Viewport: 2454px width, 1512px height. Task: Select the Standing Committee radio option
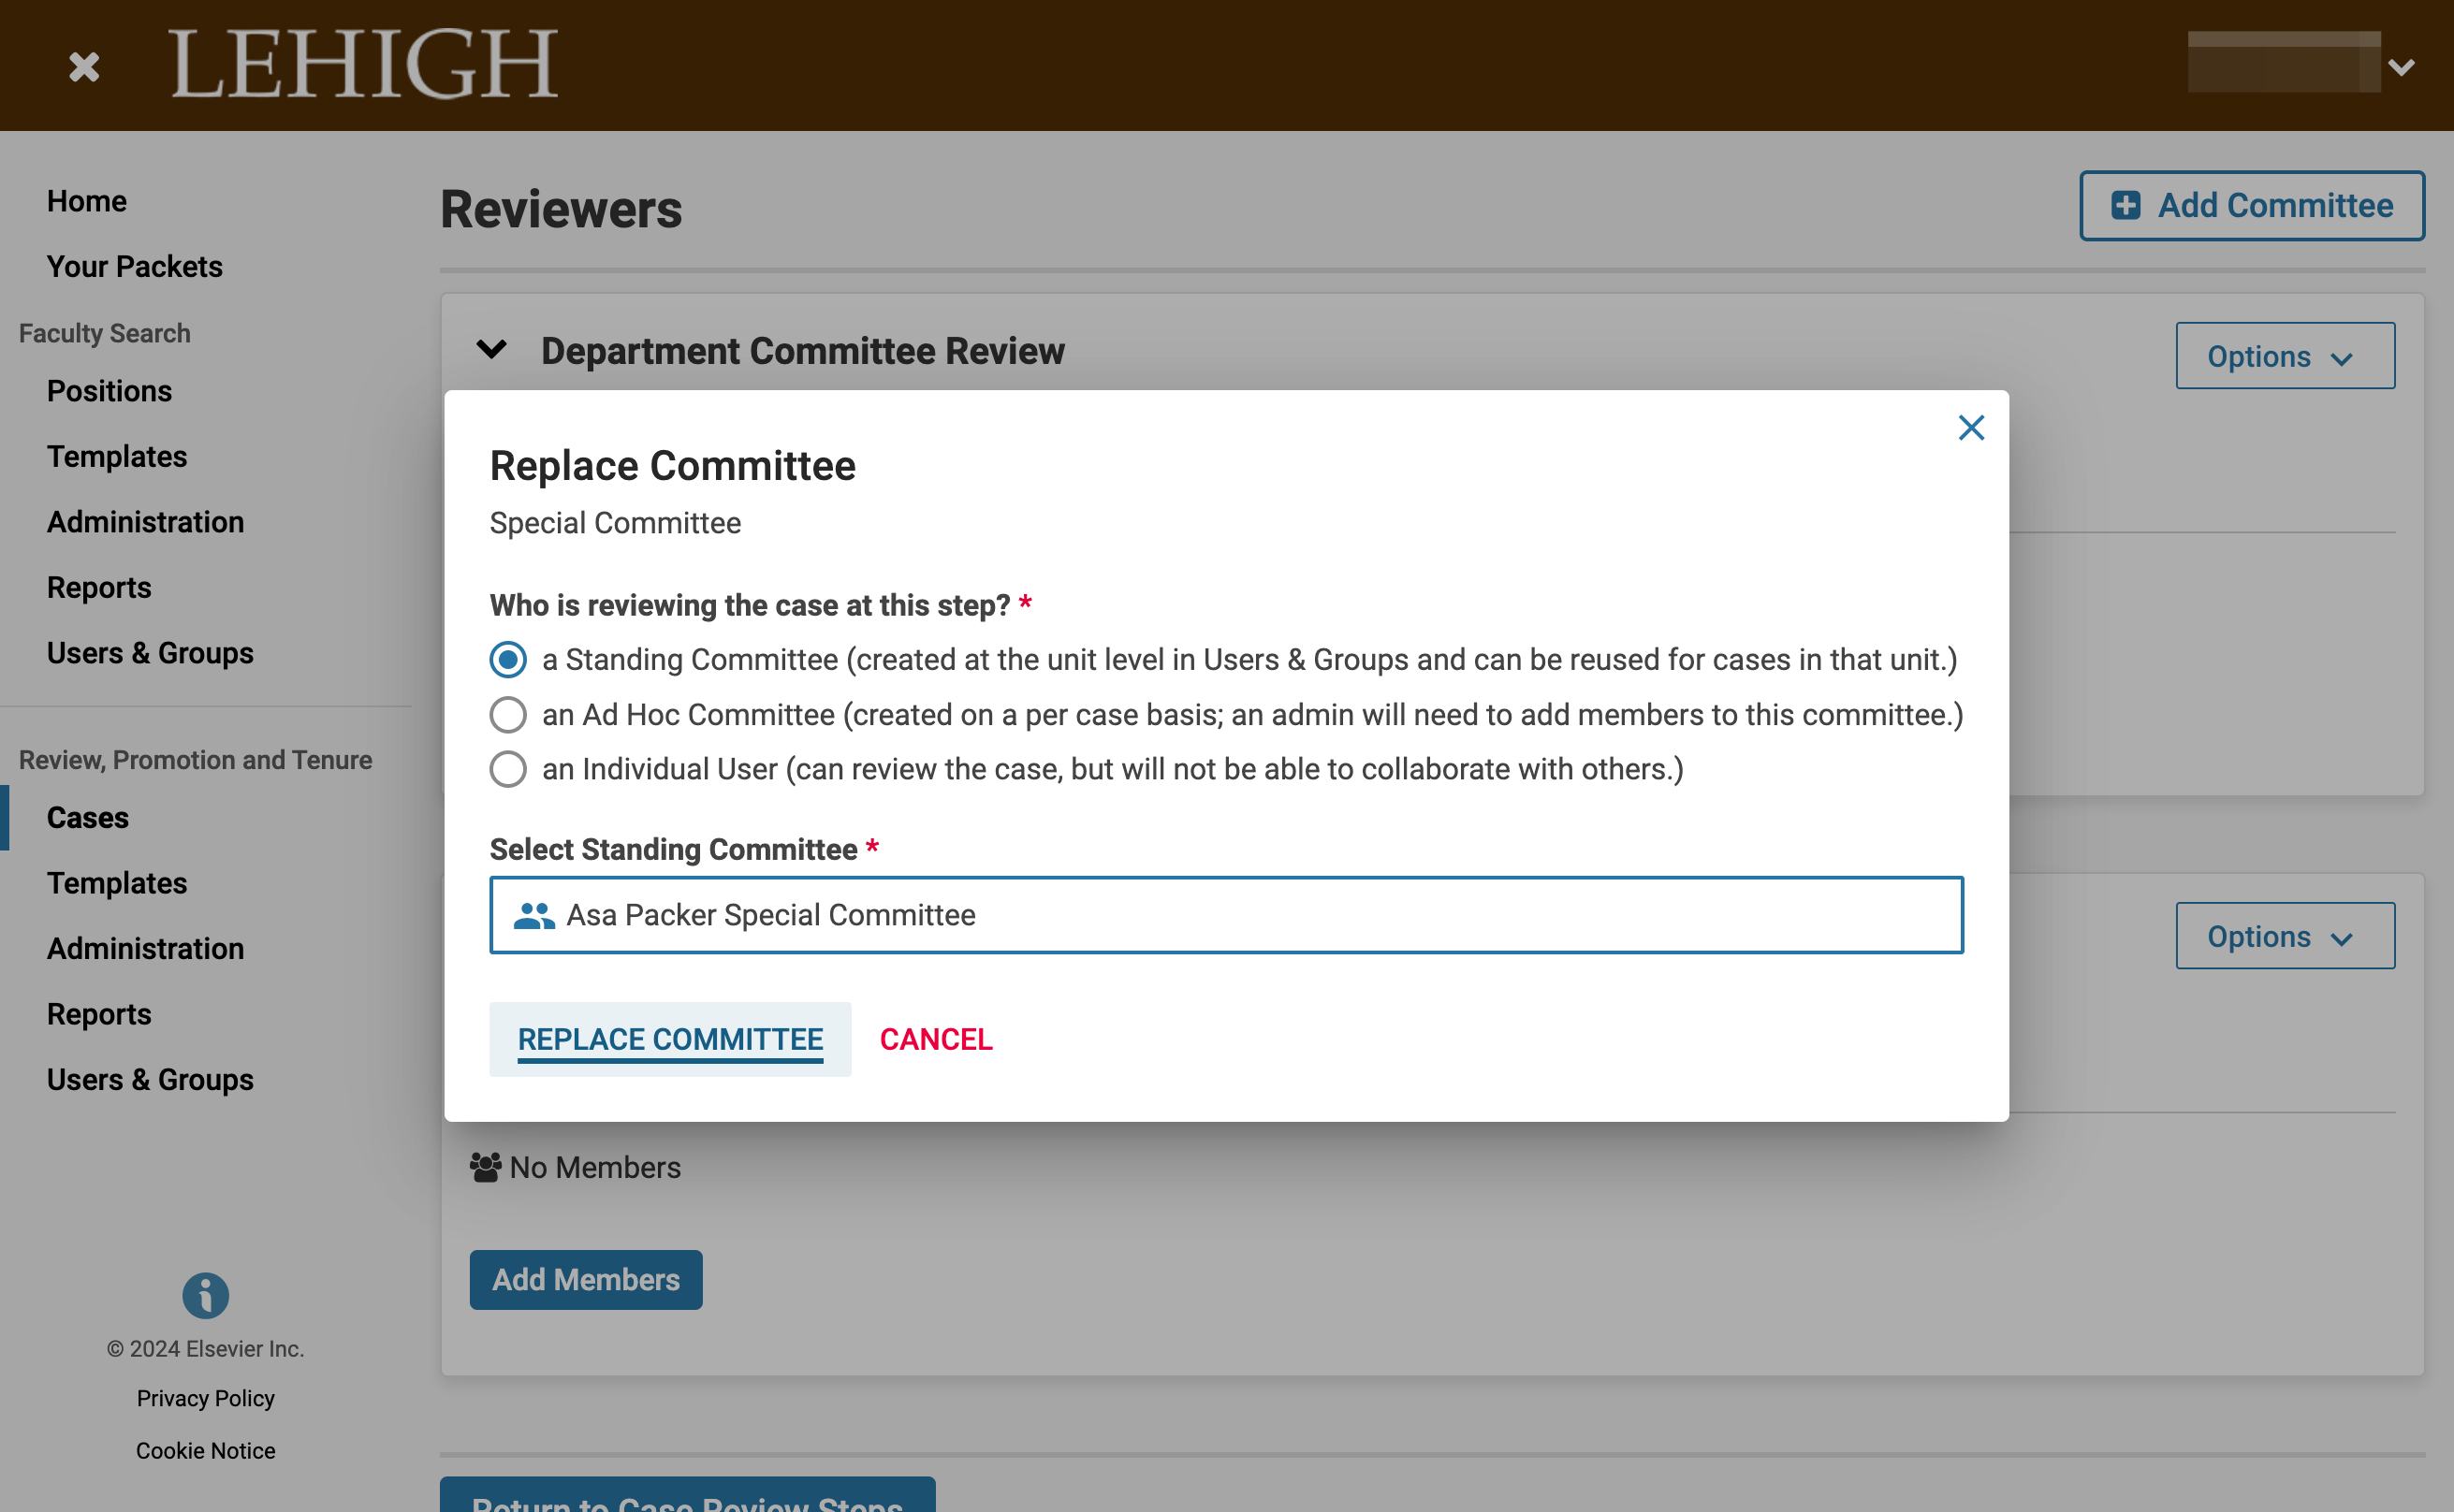[508, 659]
